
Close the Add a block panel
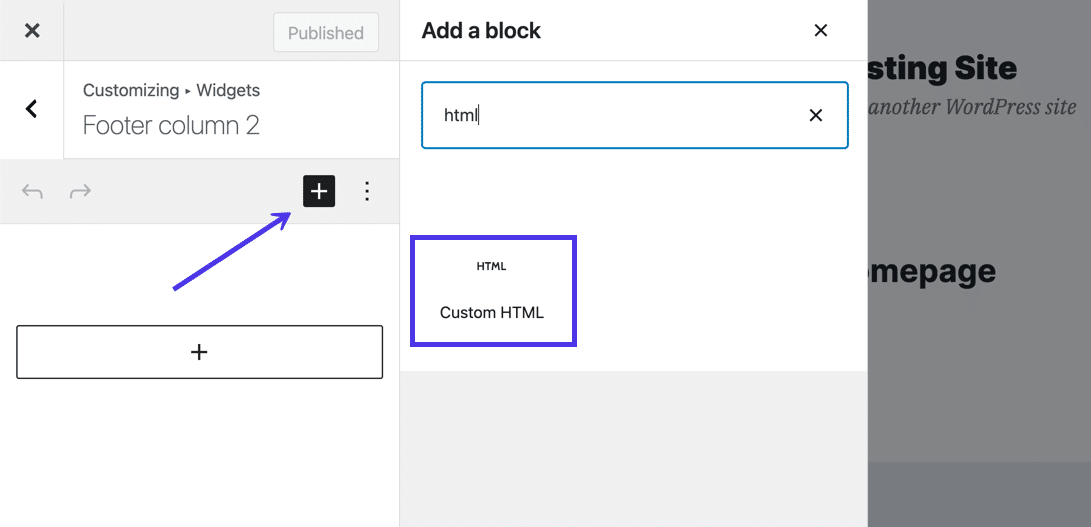(x=821, y=31)
